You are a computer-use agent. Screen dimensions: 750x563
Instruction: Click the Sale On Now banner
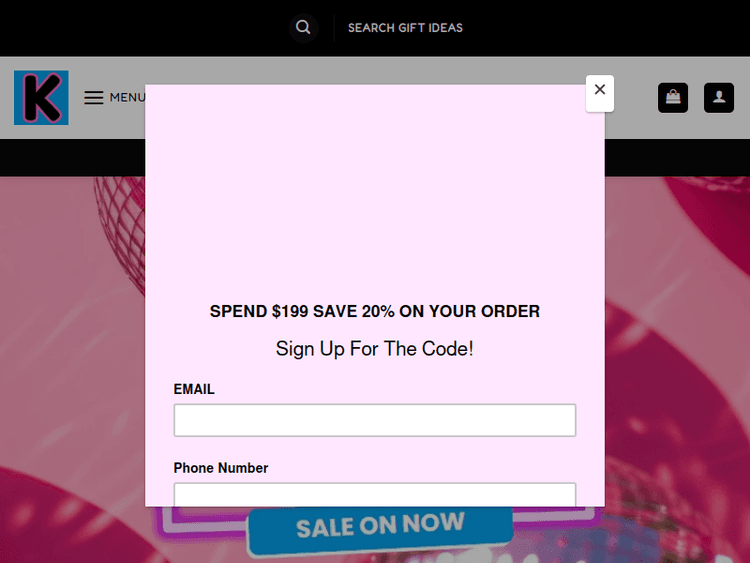tap(380, 527)
